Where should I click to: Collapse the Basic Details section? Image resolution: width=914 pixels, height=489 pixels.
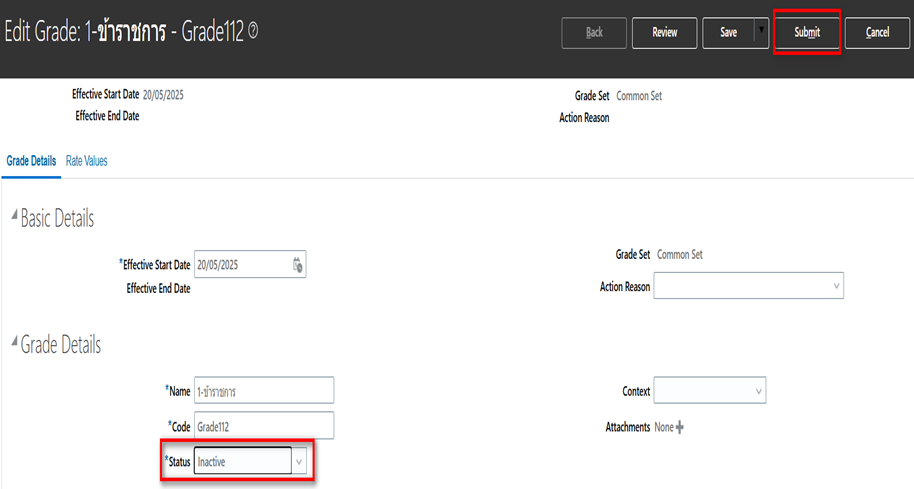pyautogui.click(x=13, y=218)
